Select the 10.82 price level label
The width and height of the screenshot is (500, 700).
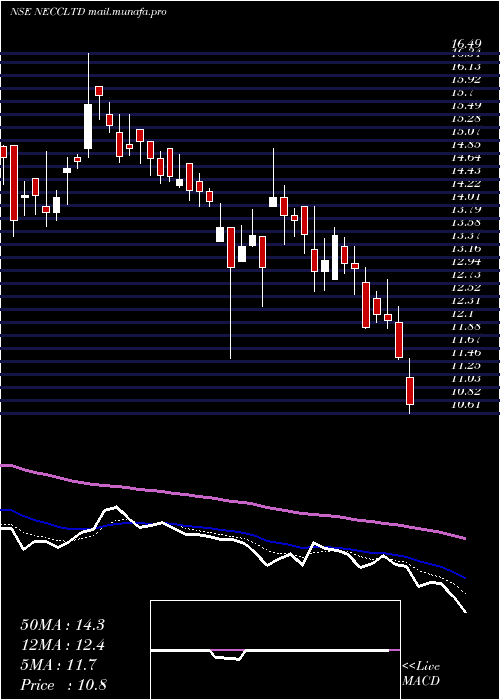(x=466, y=391)
